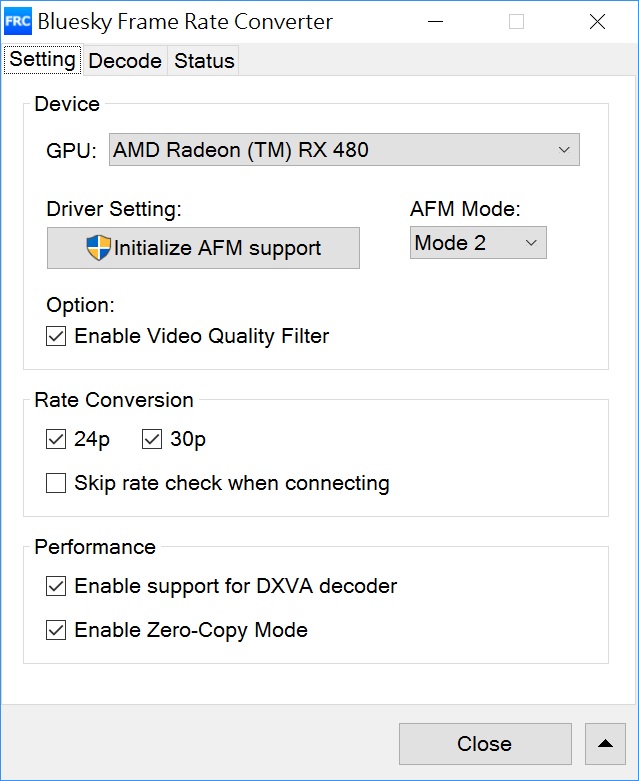Close the window using the title bar X

597,21
